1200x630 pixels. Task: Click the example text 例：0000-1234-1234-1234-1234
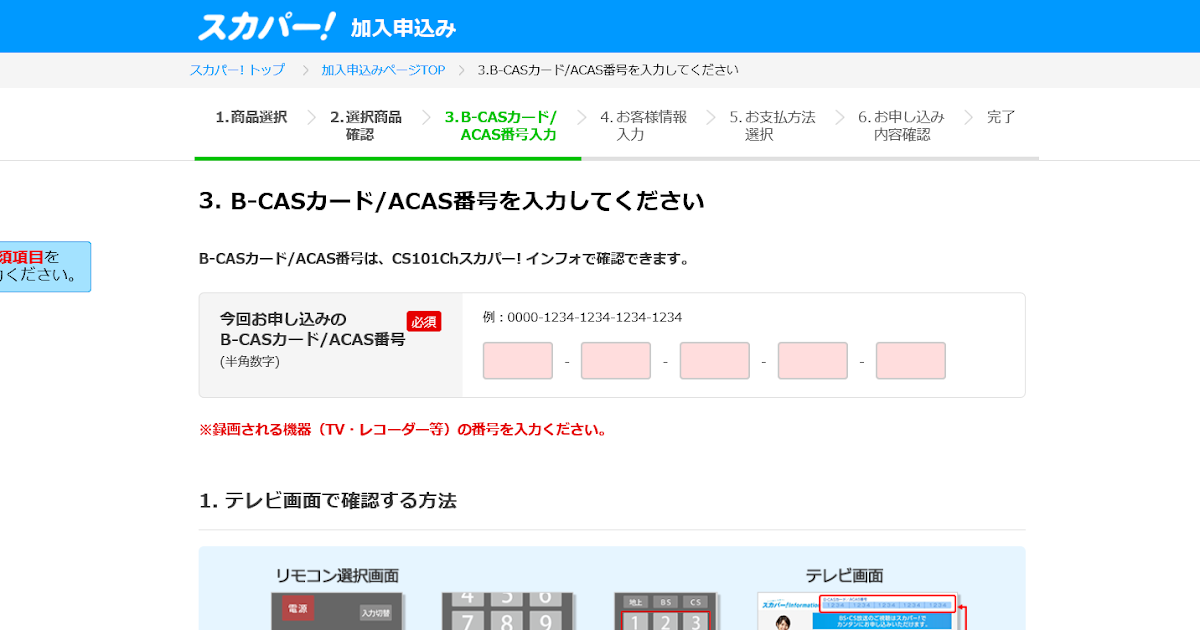coord(582,317)
